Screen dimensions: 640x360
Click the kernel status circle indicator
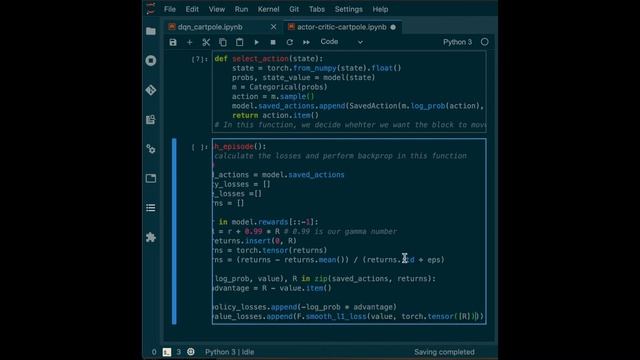tap(484, 42)
